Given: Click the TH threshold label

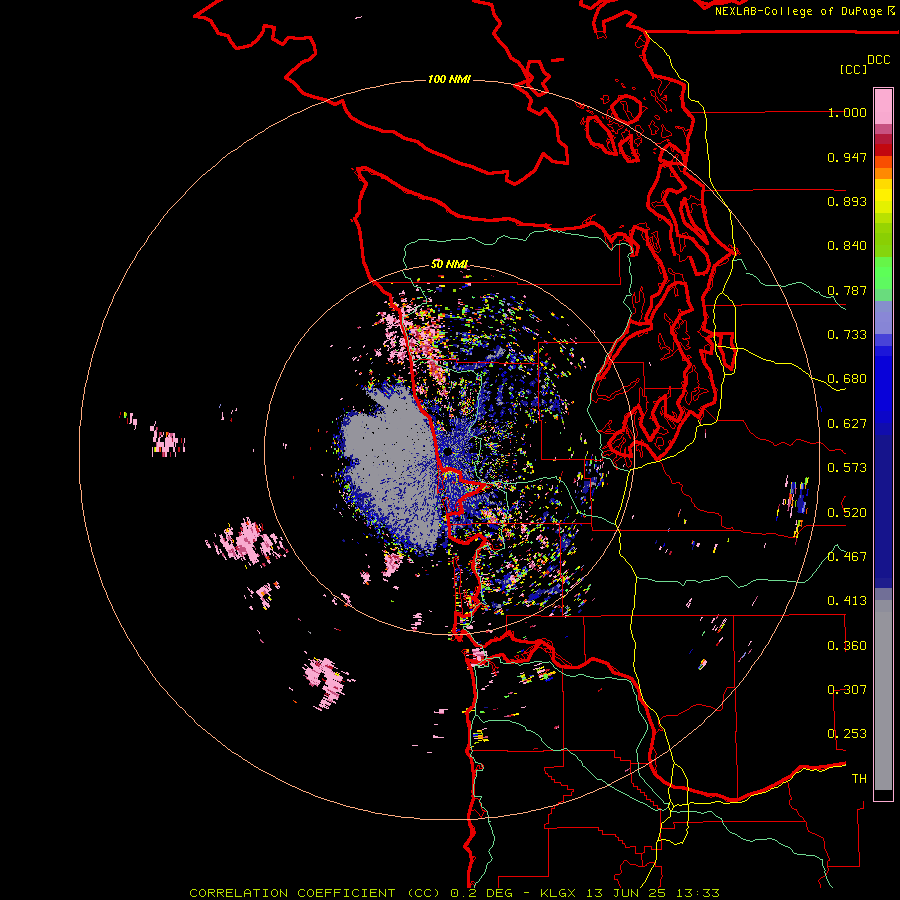Looking at the screenshot, I should (859, 779).
